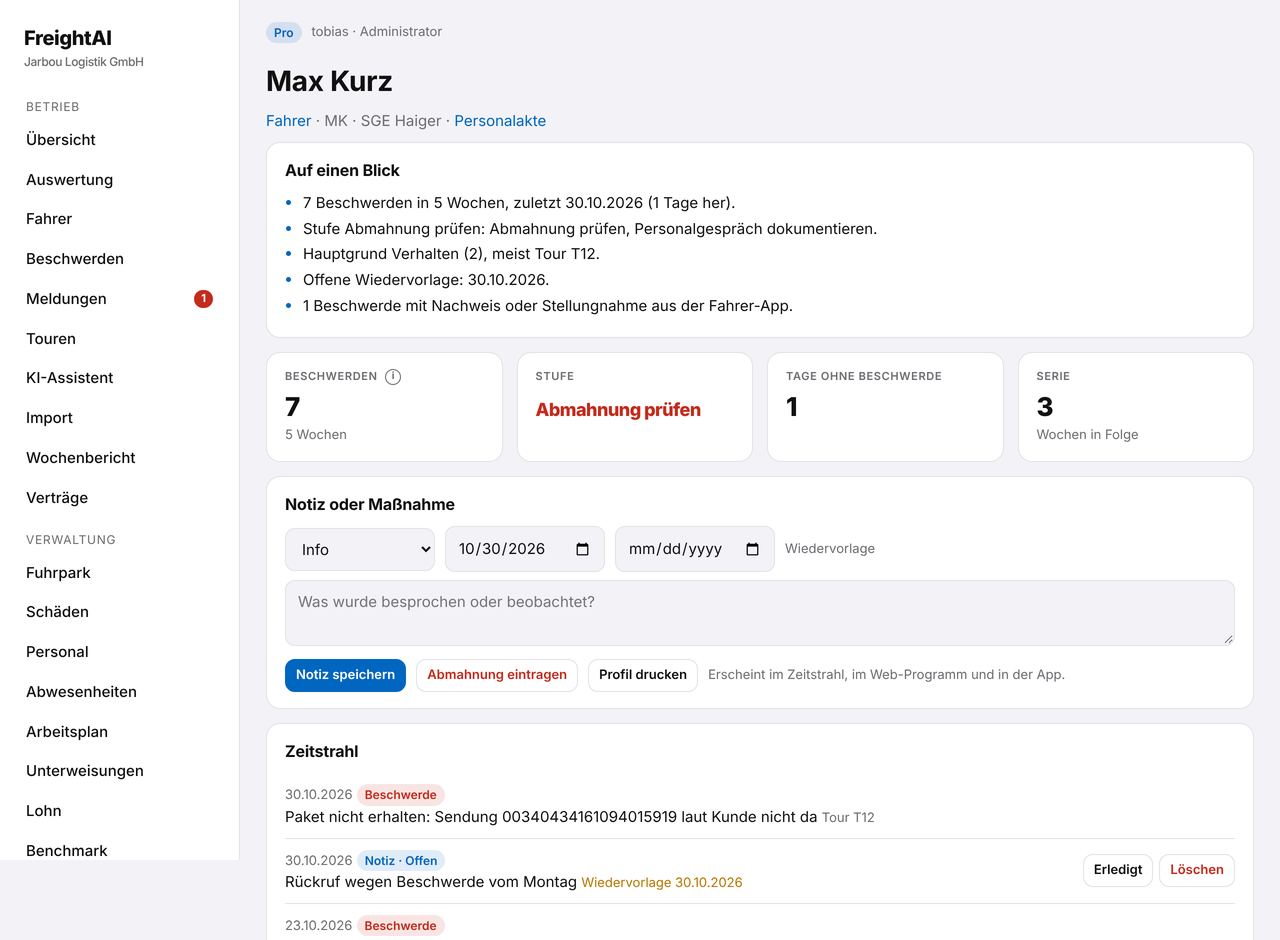Go to Arbeitsplan in the sidebar
The width and height of the screenshot is (1280, 940).
click(67, 732)
